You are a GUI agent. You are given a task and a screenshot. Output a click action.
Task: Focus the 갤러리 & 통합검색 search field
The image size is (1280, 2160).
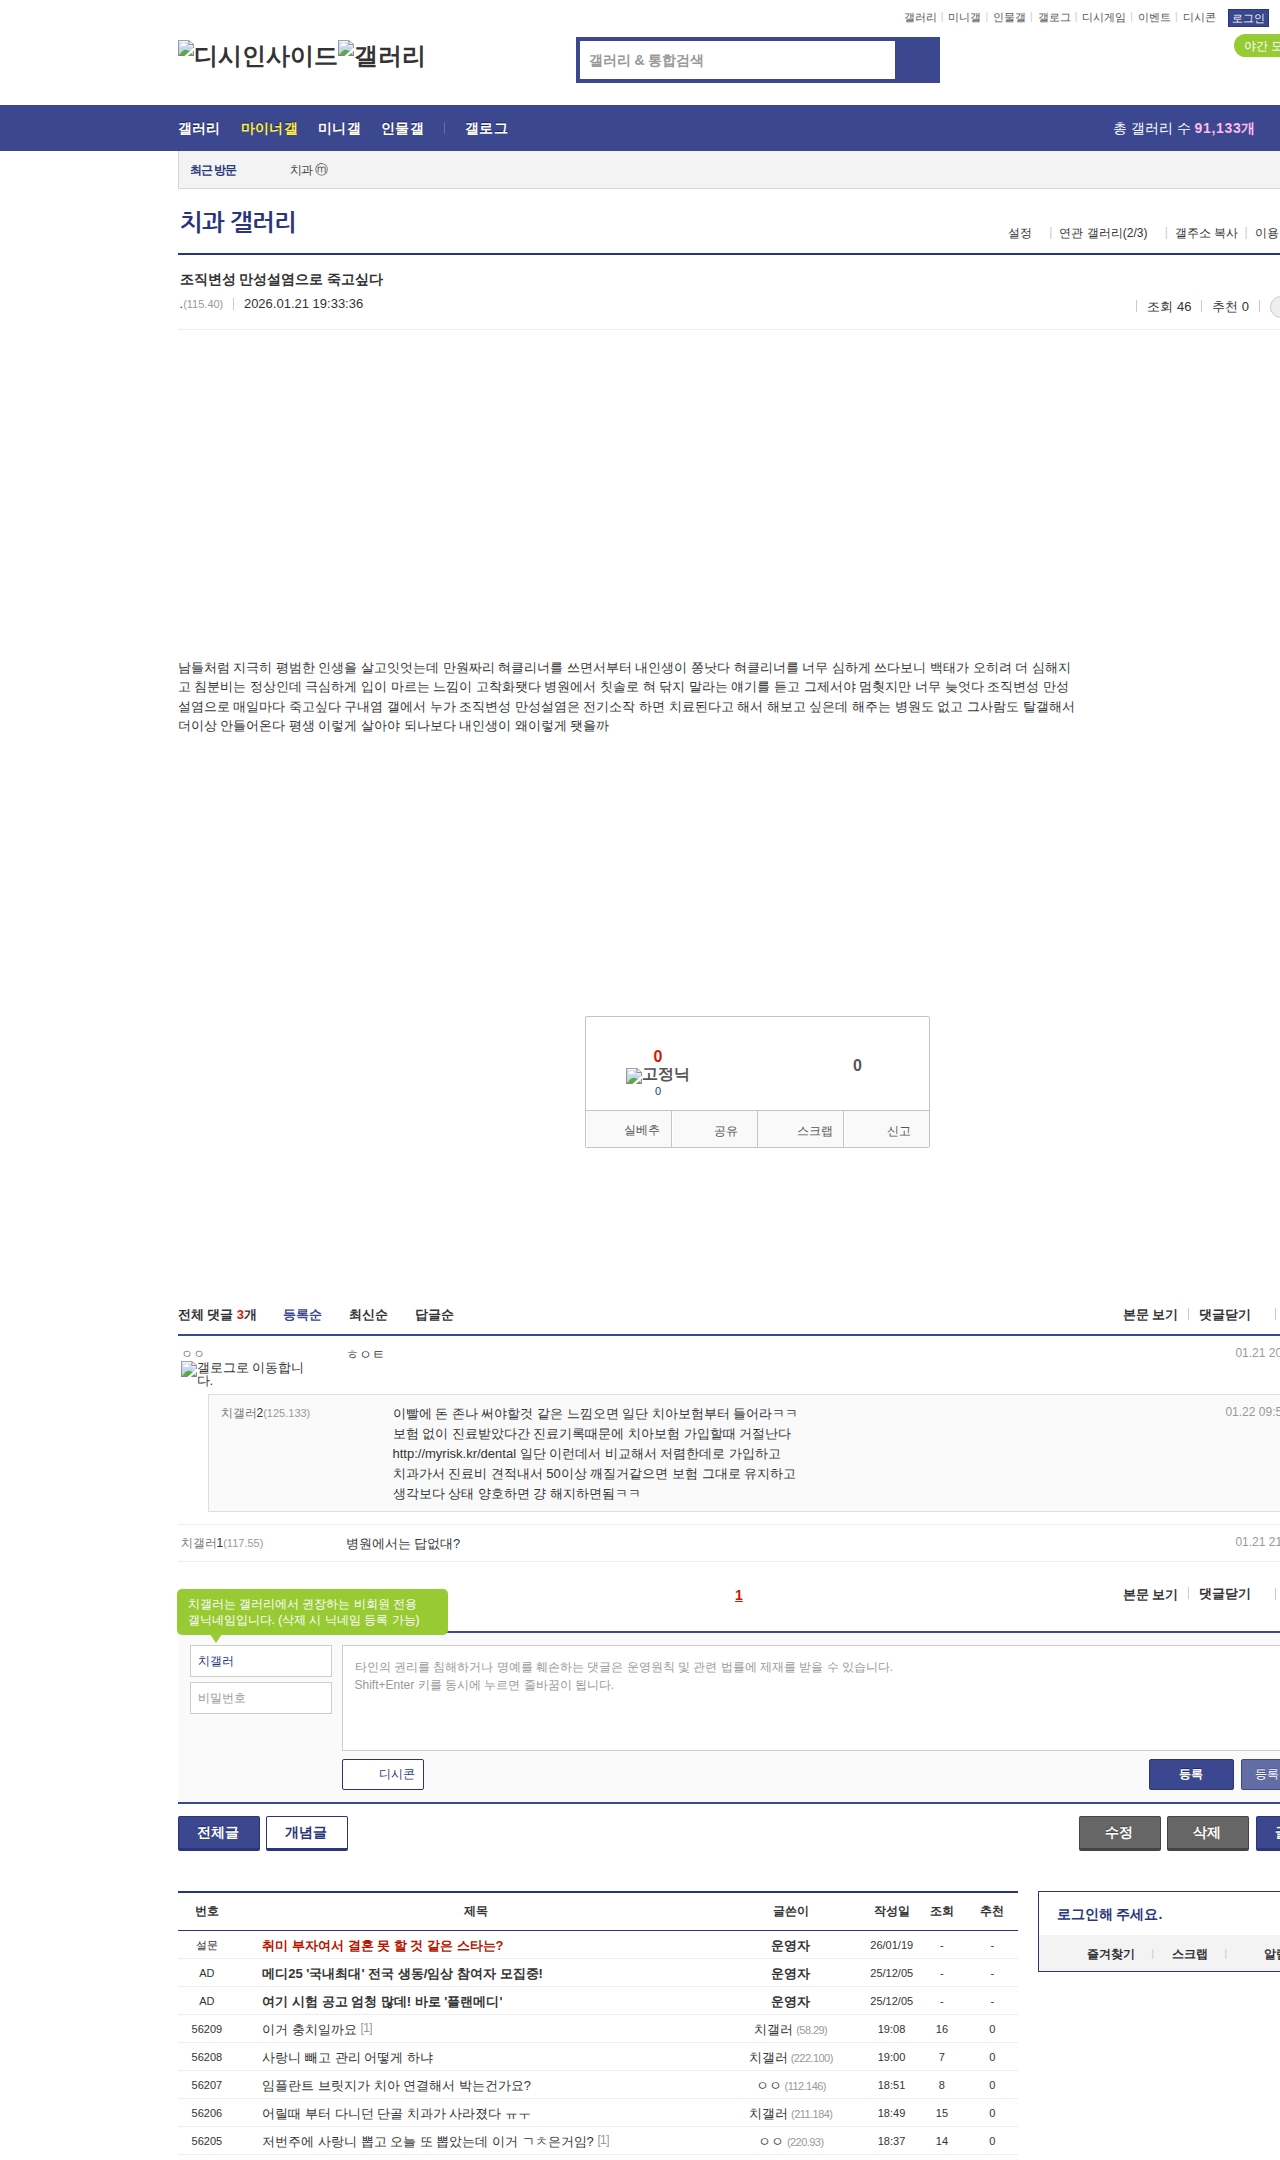738,60
